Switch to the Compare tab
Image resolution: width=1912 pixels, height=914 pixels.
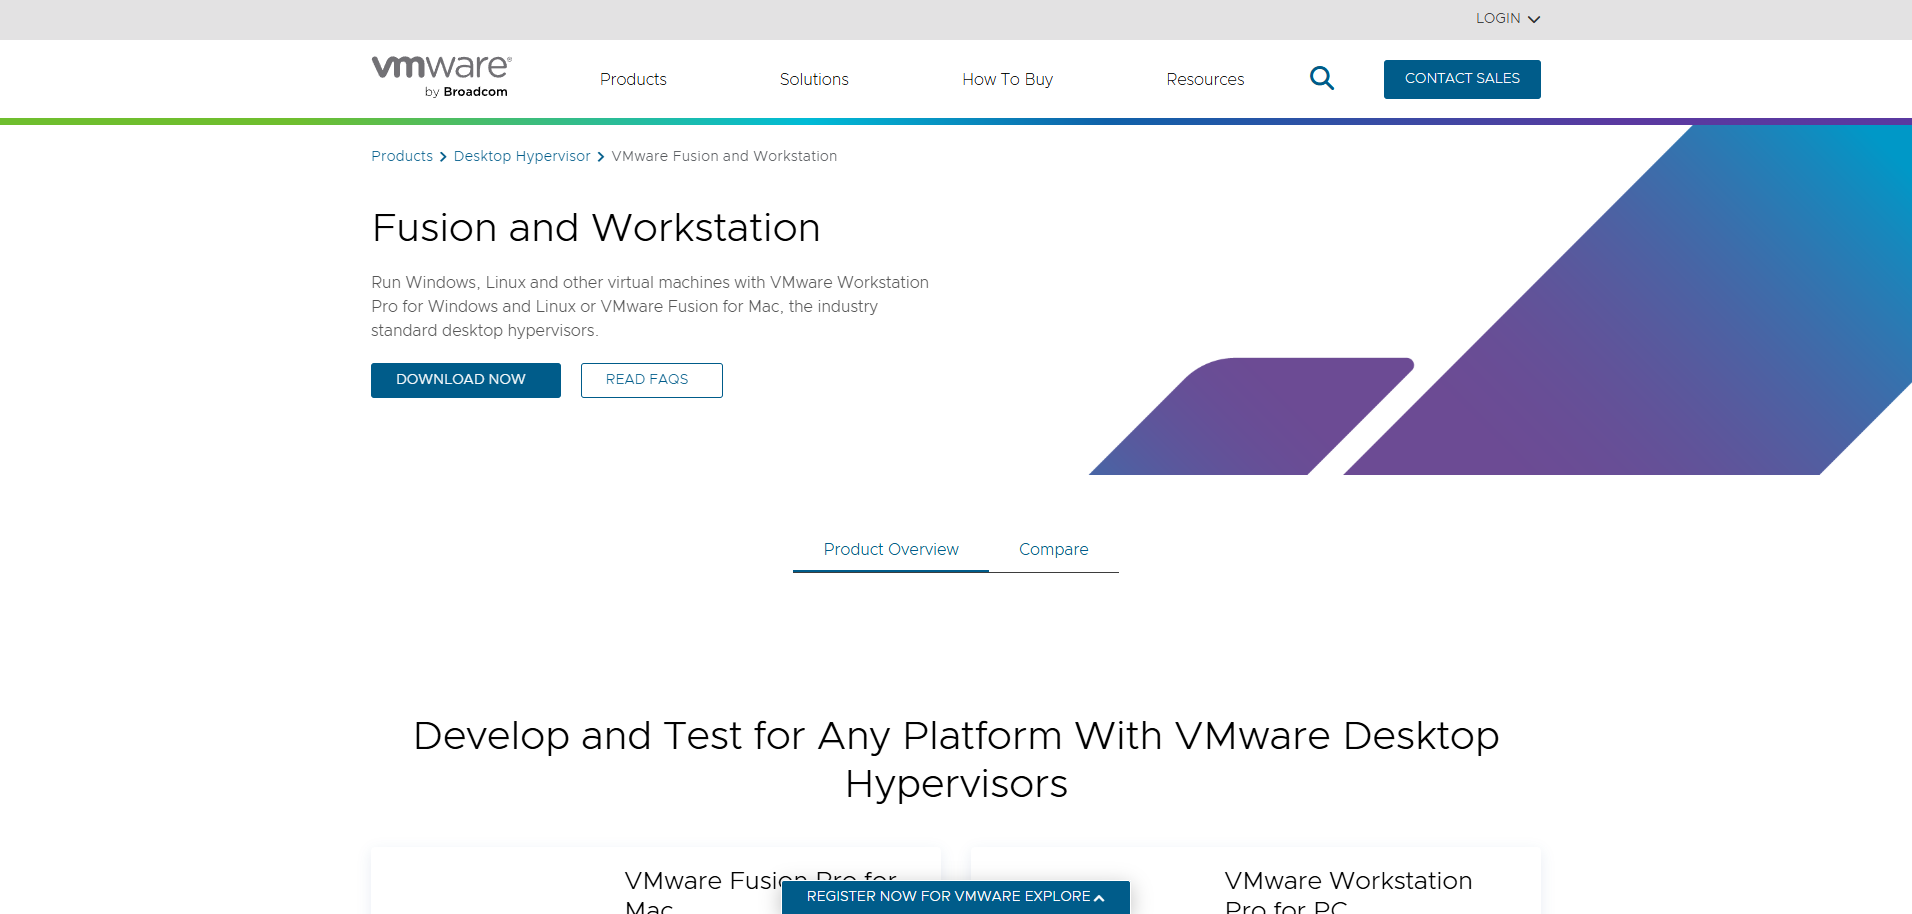click(x=1054, y=550)
